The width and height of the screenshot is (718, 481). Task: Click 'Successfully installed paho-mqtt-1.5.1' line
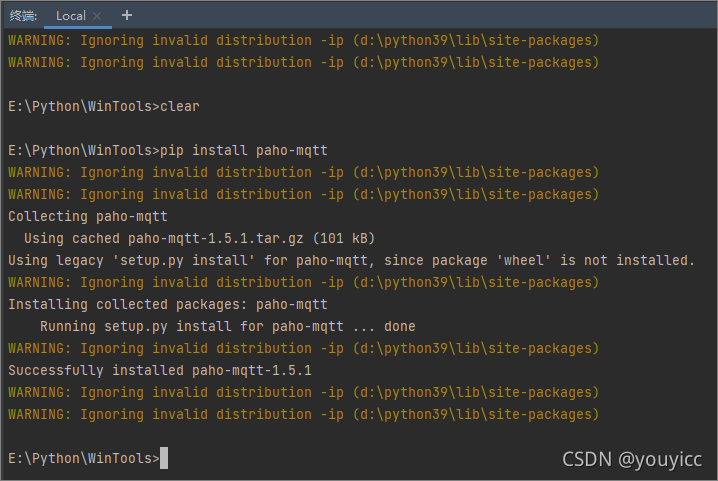[x=160, y=370]
